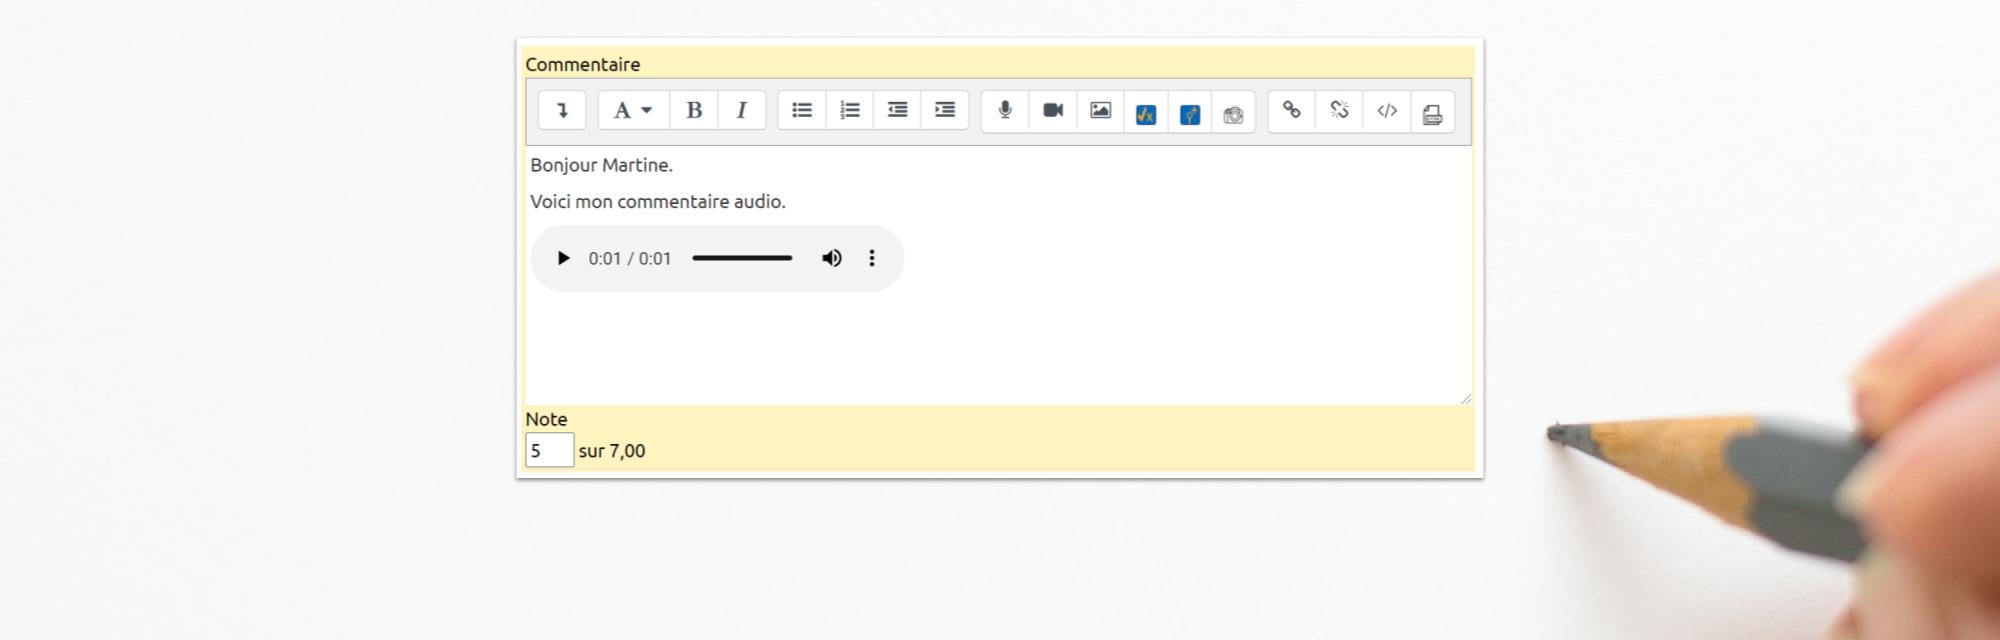Open the chemistry formula editor
The image size is (2000, 640).
[1190, 114]
